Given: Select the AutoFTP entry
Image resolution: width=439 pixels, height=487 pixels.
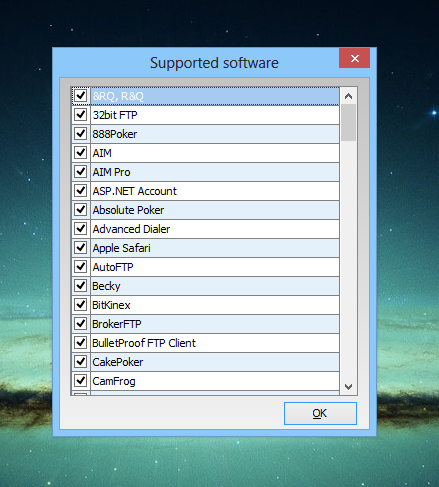Looking at the screenshot, I should click(215, 267).
